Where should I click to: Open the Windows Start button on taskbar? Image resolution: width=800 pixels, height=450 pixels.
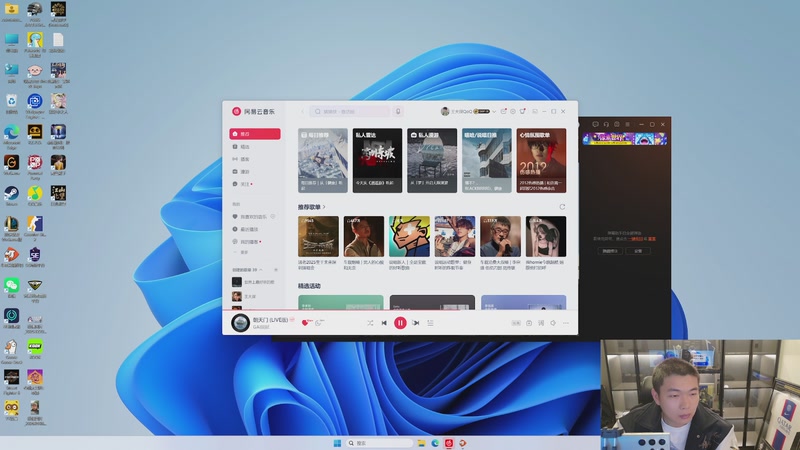[x=337, y=443]
